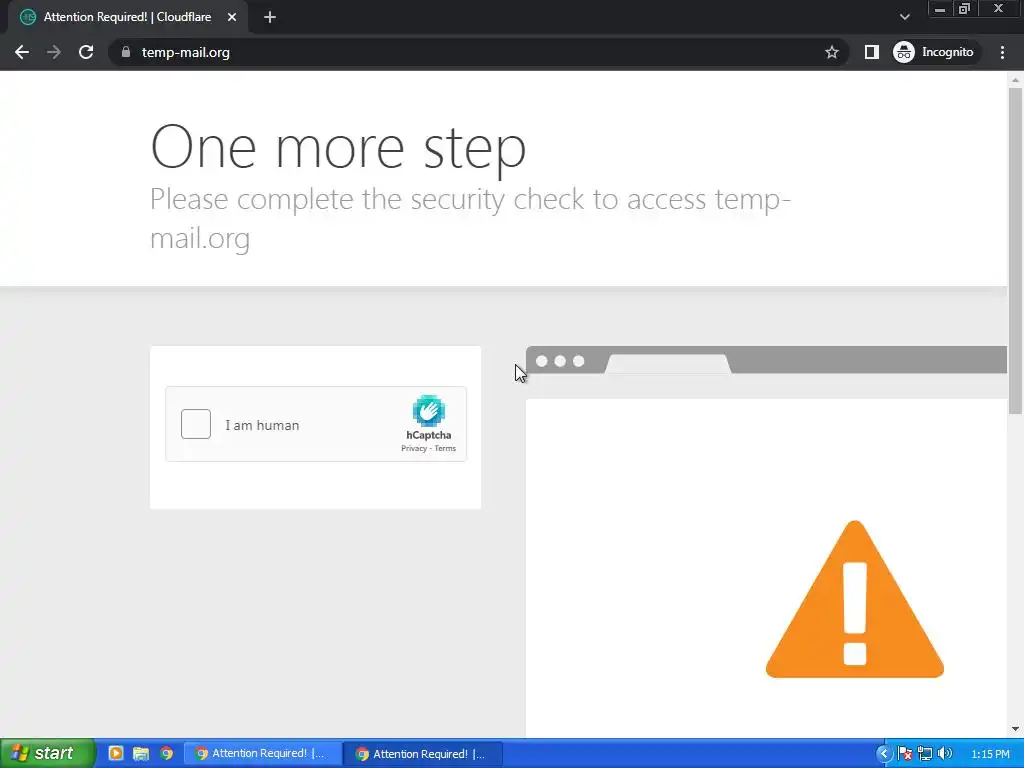Toggle the side panel icon
The height and width of the screenshot is (768, 1024).
coord(871,52)
